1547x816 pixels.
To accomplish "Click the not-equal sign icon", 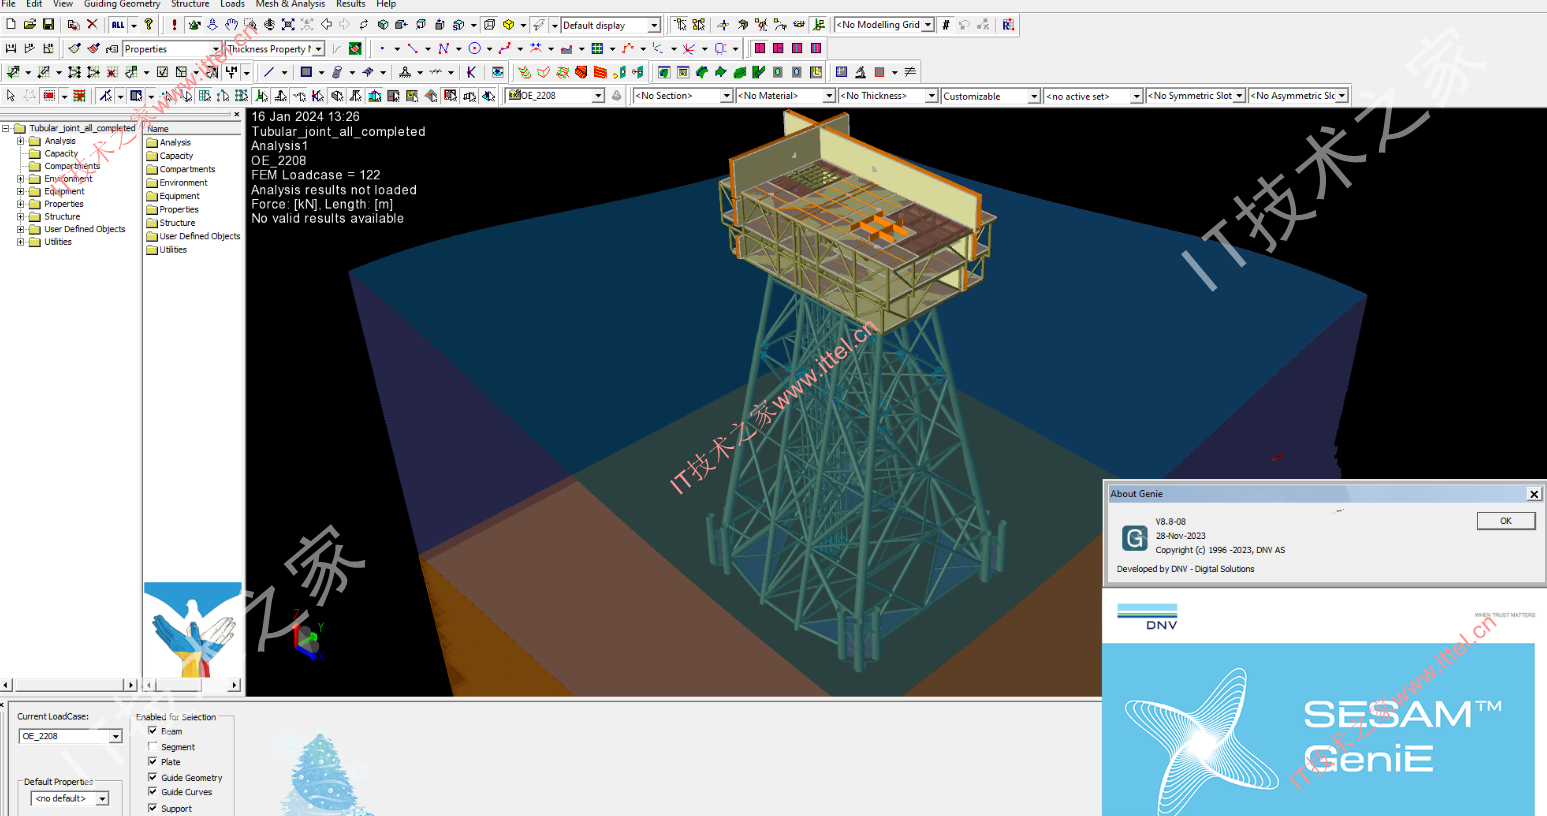I will [909, 72].
